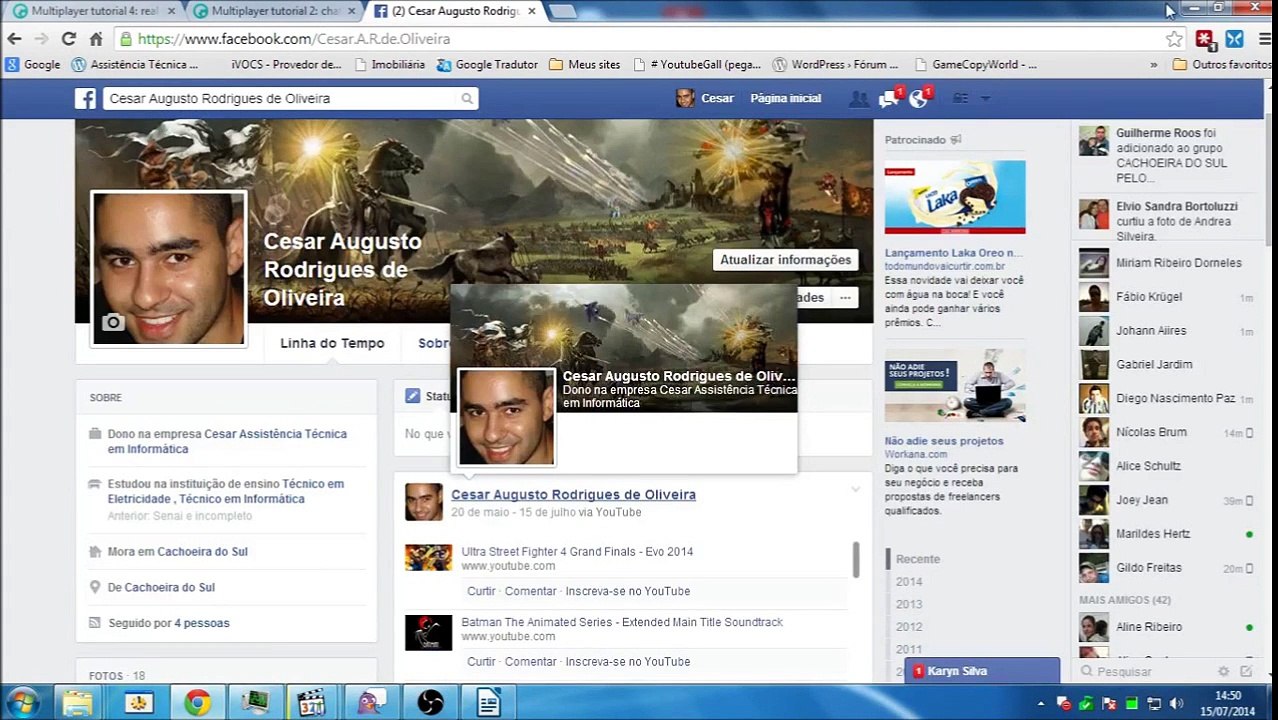Switch to Multiplayer tutorial 4 tab
This screenshot has height=720, width=1278.
92,11
